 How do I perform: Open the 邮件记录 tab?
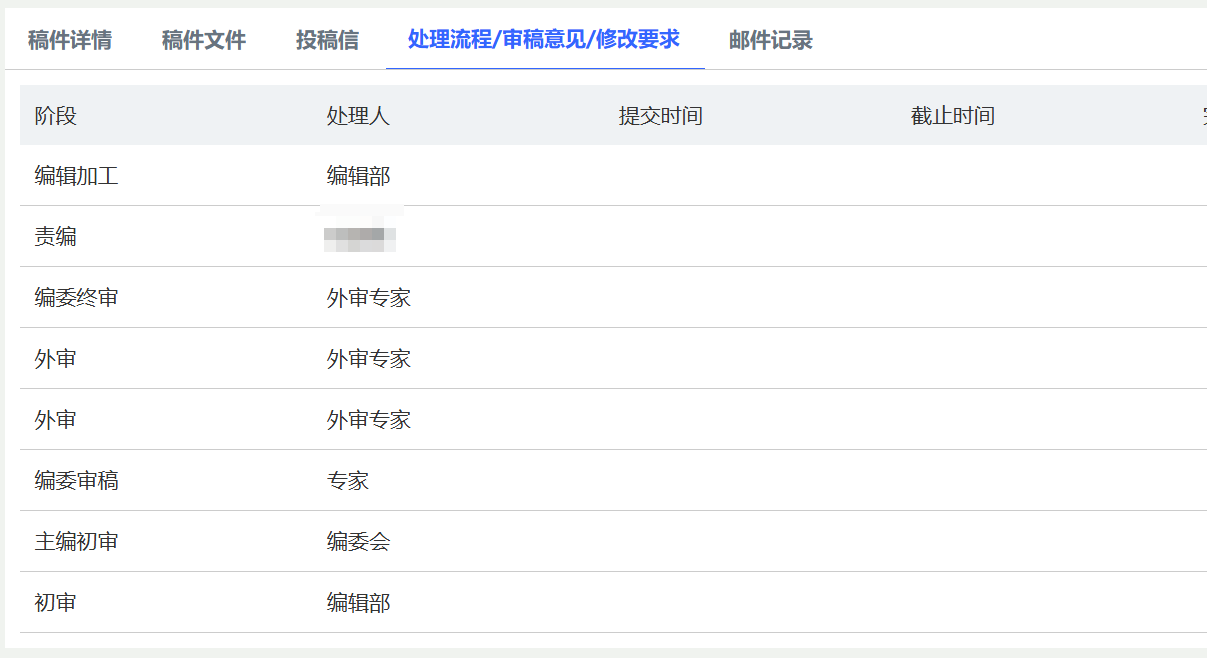coord(770,40)
